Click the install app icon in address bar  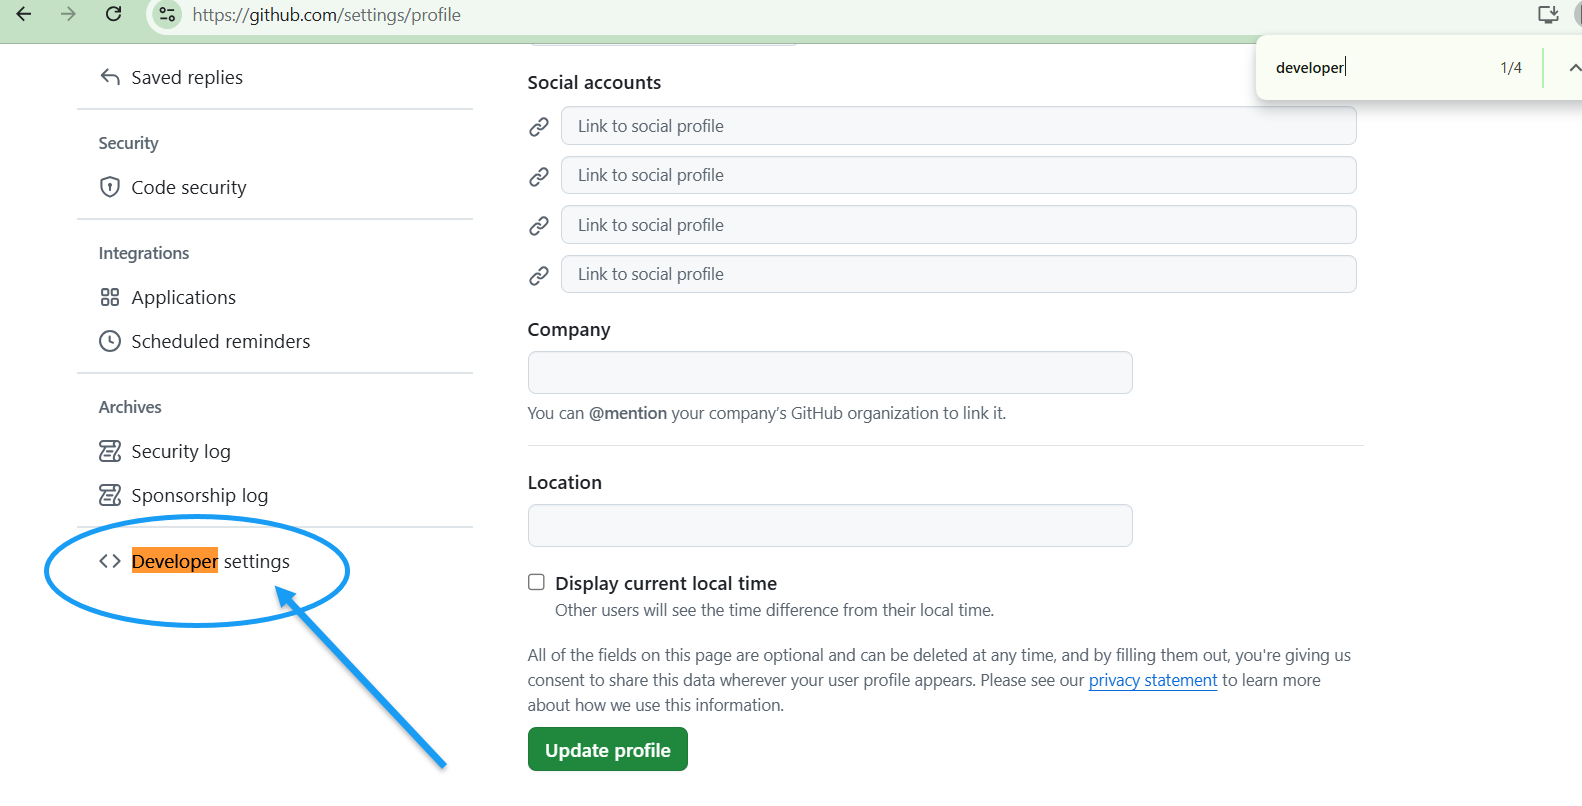(x=1548, y=14)
